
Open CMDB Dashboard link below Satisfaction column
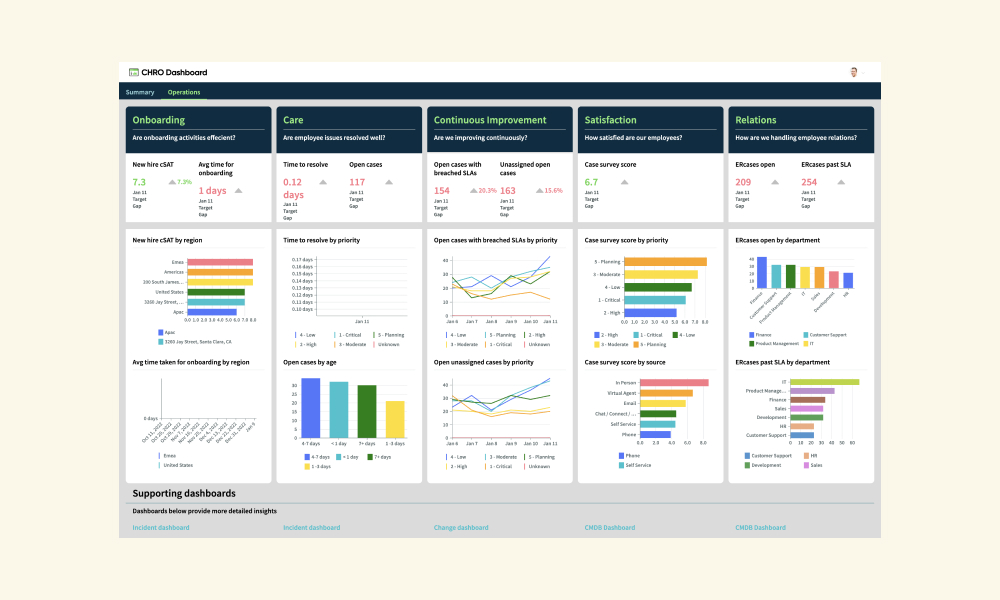tap(610, 528)
